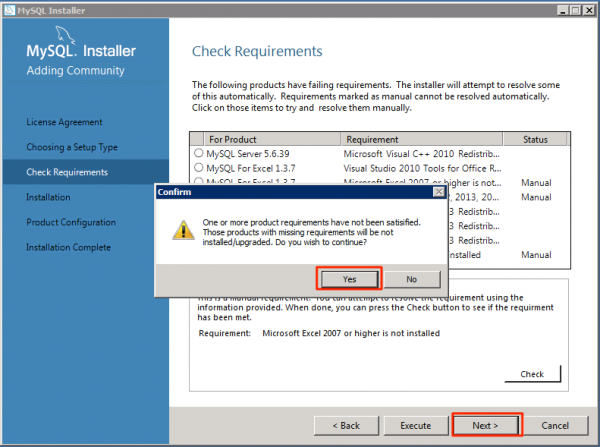Close the Confirm dialog with X

(439, 192)
